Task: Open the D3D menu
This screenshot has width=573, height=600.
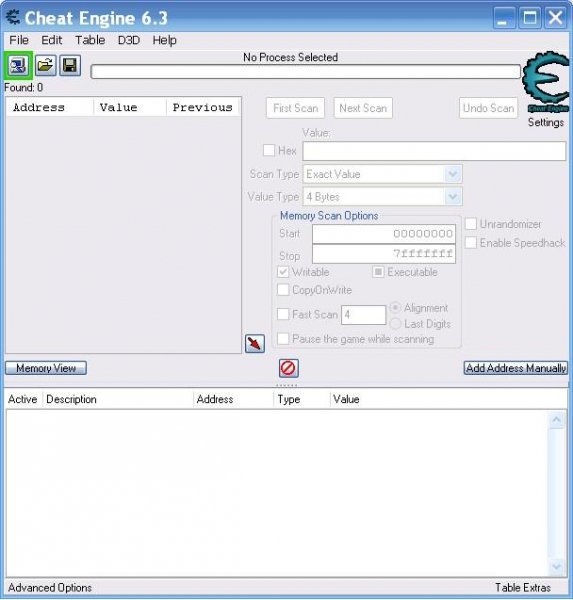Action: pos(129,40)
